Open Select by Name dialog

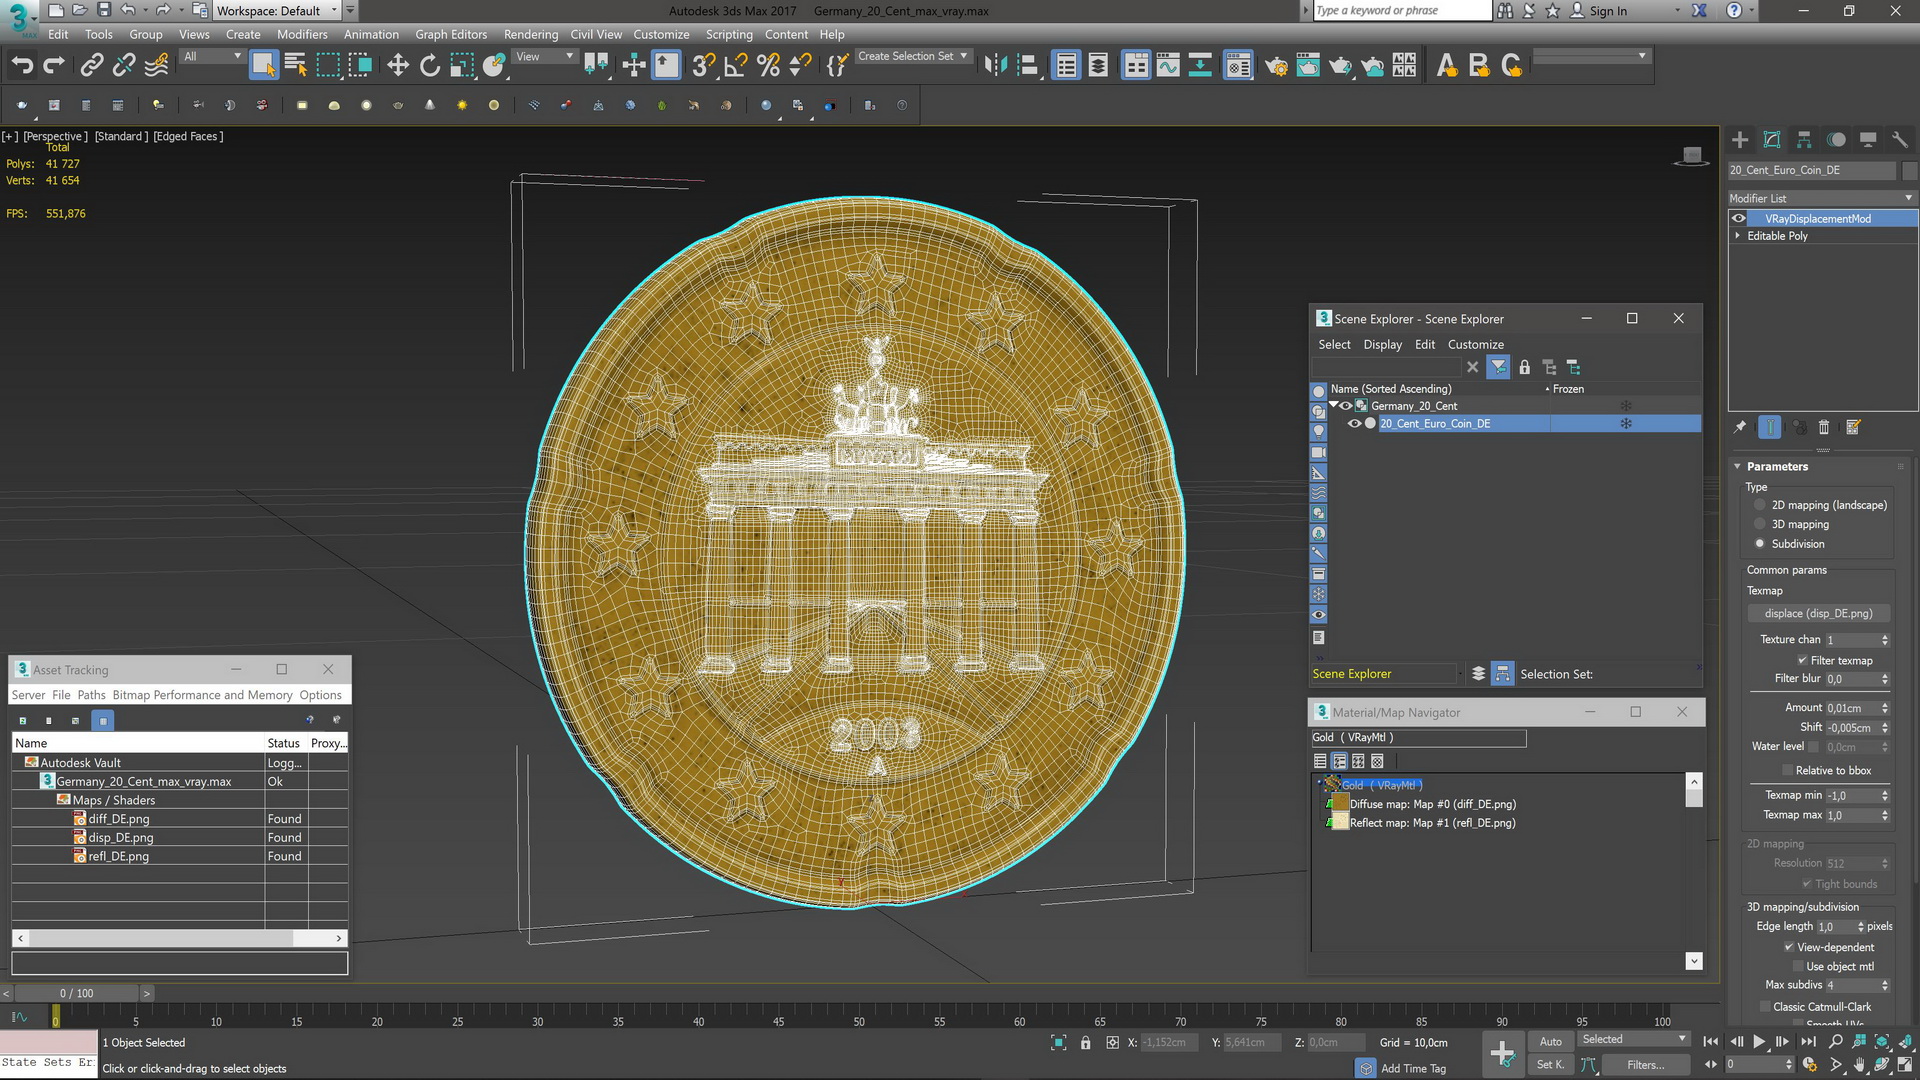(296, 66)
